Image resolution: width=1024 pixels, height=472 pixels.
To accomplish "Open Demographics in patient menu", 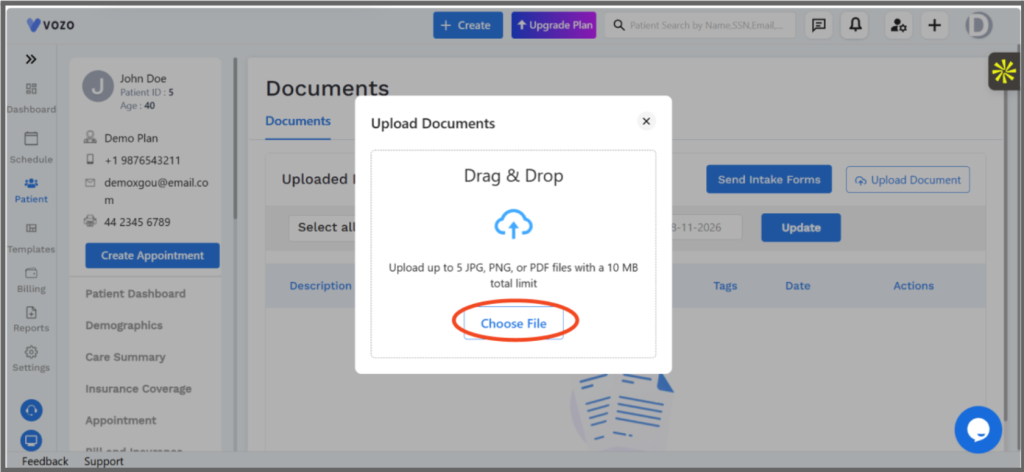I will 124,325.
